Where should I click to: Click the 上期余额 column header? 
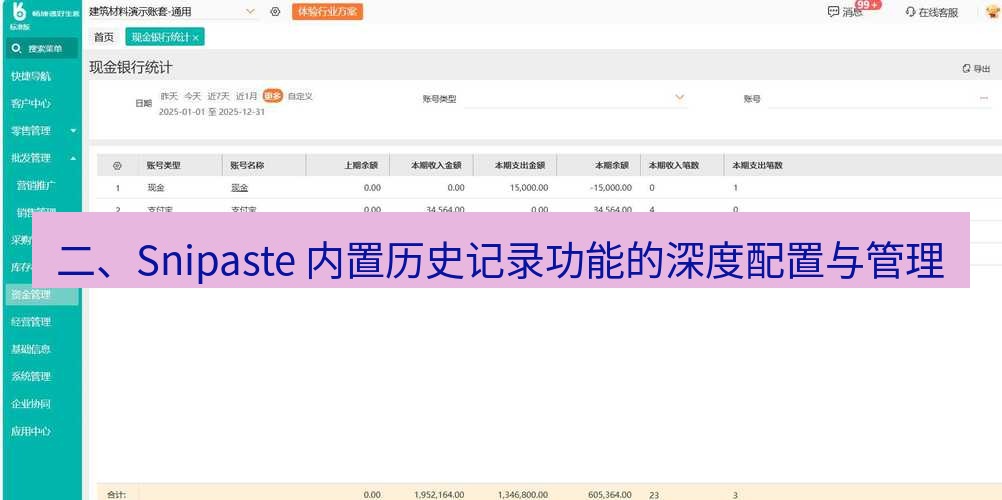click(x=361, y=166)
